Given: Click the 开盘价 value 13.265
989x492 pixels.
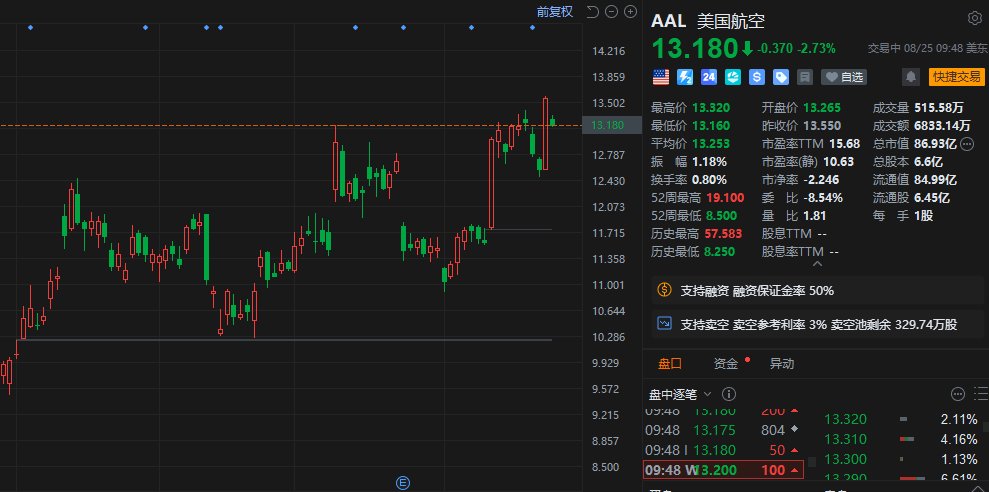Looking at the screenshot, I should (x=822, y=107).
